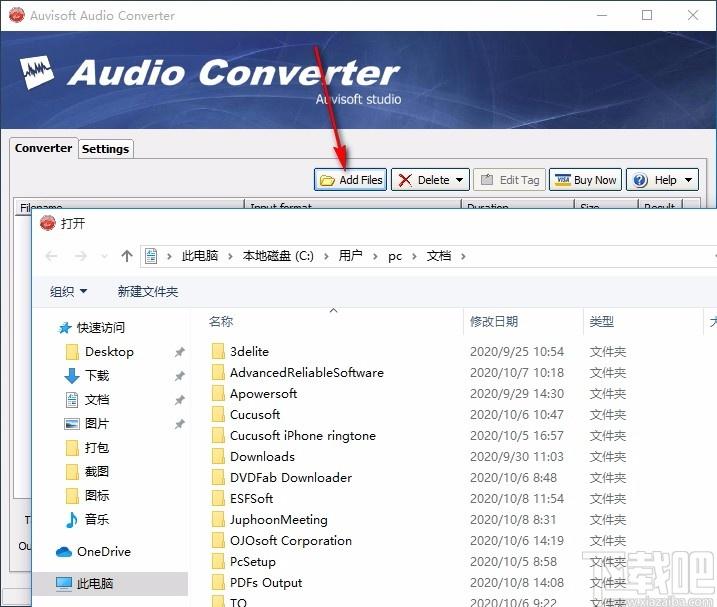Image resolution: width=717 pixels, height=607 pixels.
Task: Select 下载 in quick access
Action: coord(97,376)
